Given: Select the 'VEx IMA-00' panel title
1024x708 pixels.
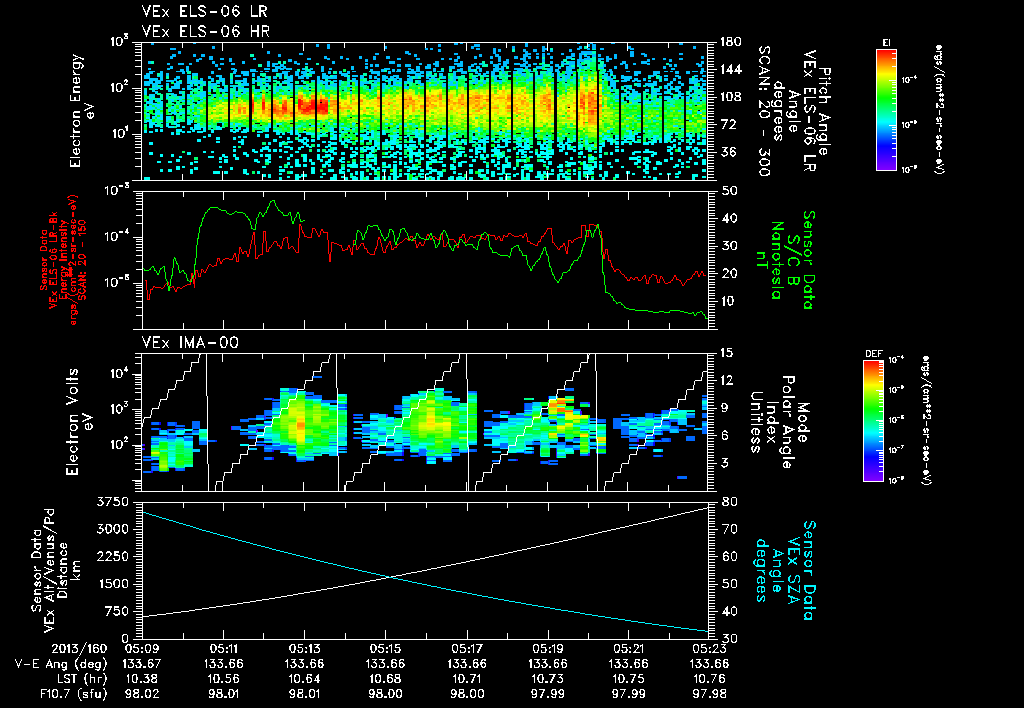Looking at the screenshot, I should click(x=190, y=342).
